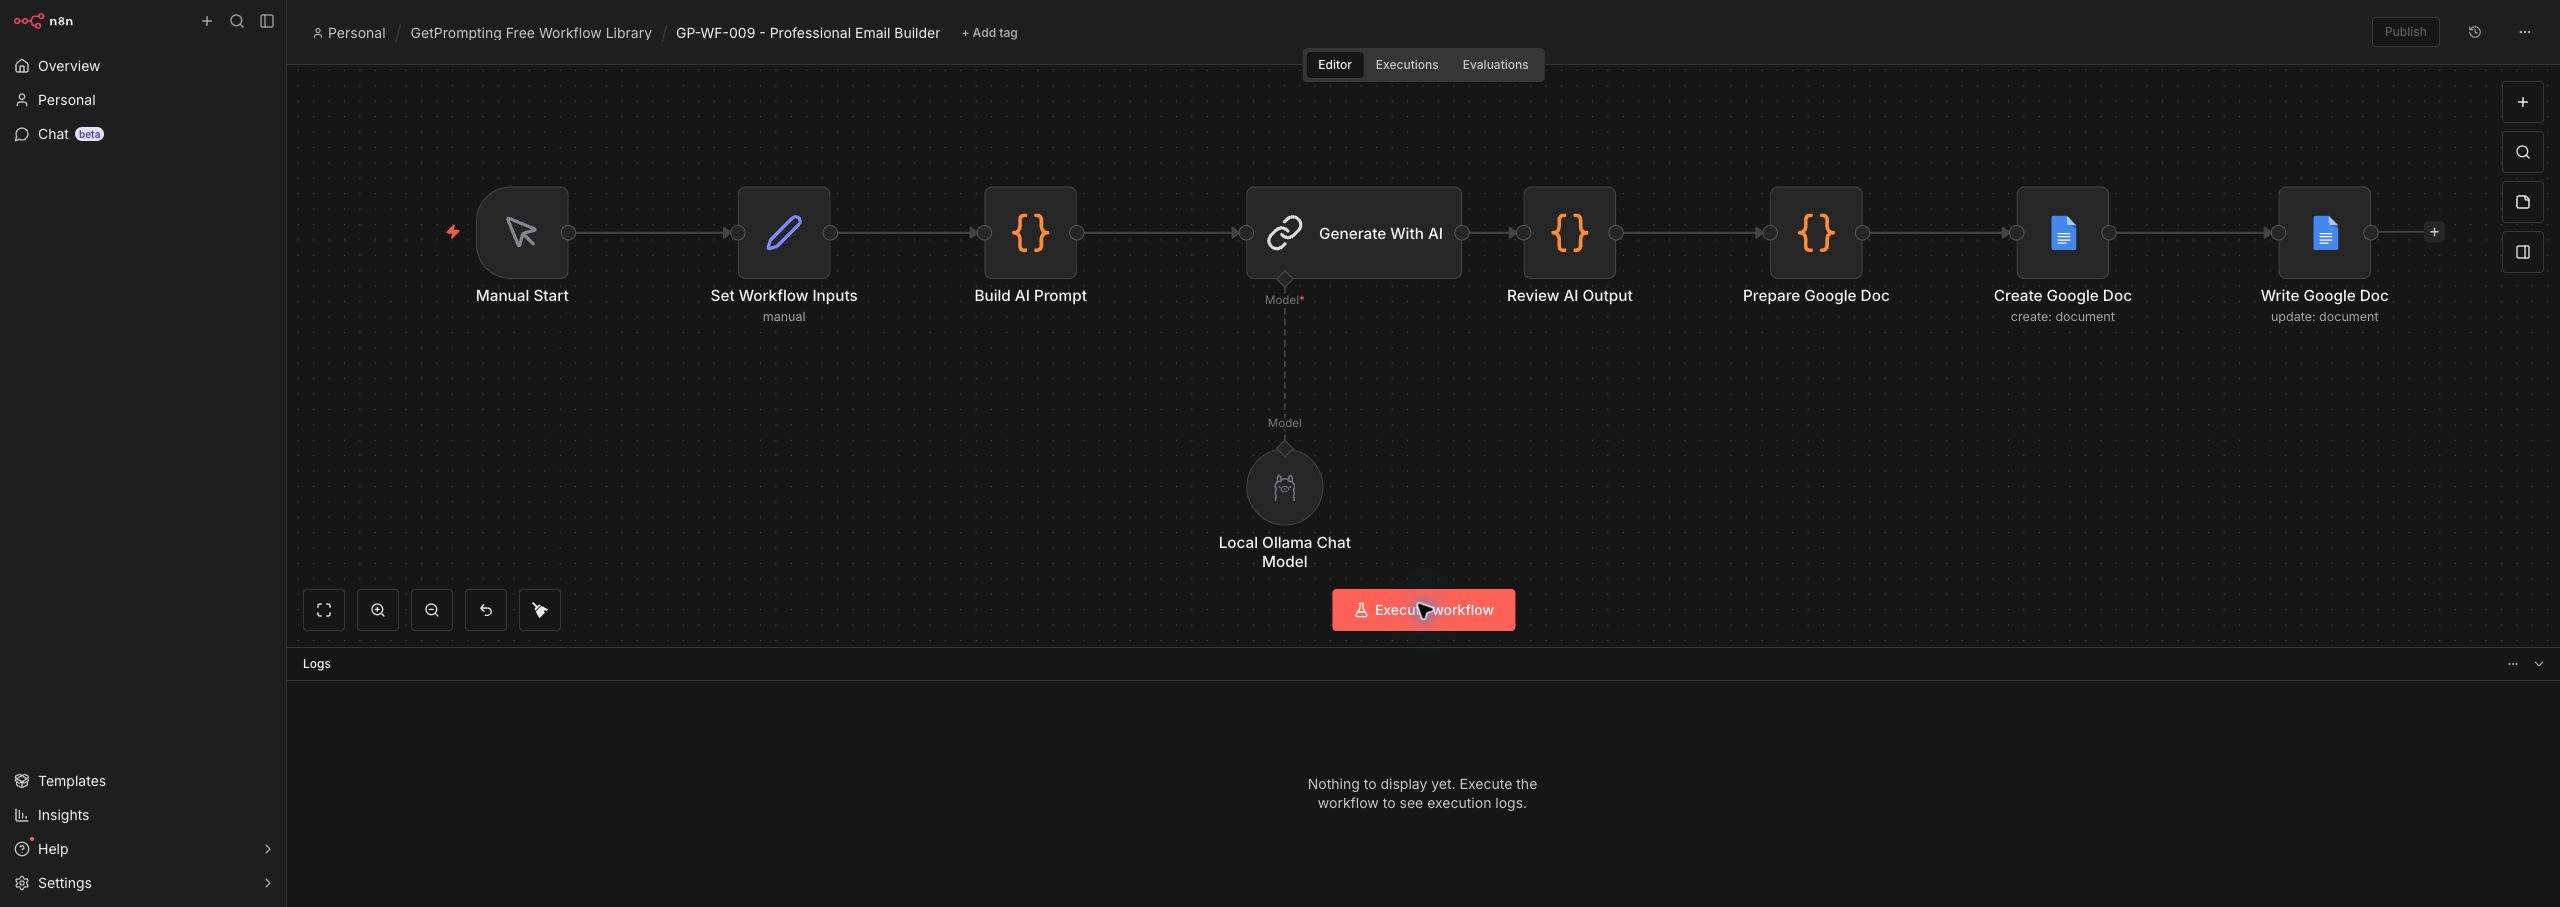Open canvas node search magnifier
Image resolution: width=2560 pixels, height=907 pixels.
(x=2522, y=152)
